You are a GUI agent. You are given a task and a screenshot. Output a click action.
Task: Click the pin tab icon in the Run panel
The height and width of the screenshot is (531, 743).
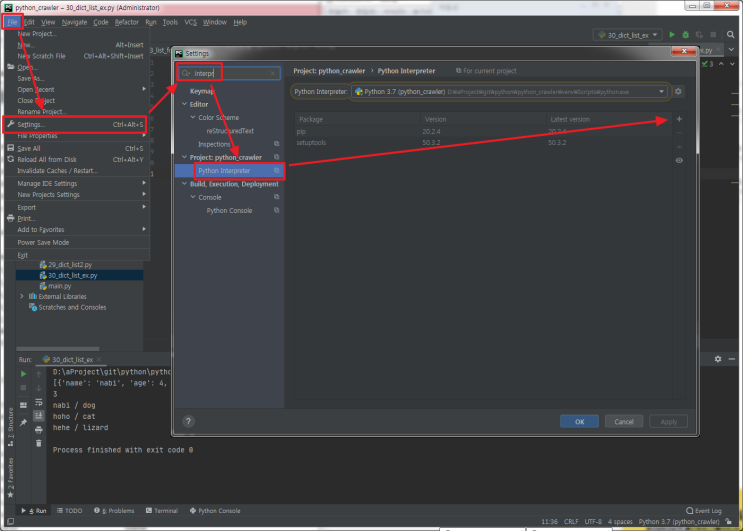point(23,422)
